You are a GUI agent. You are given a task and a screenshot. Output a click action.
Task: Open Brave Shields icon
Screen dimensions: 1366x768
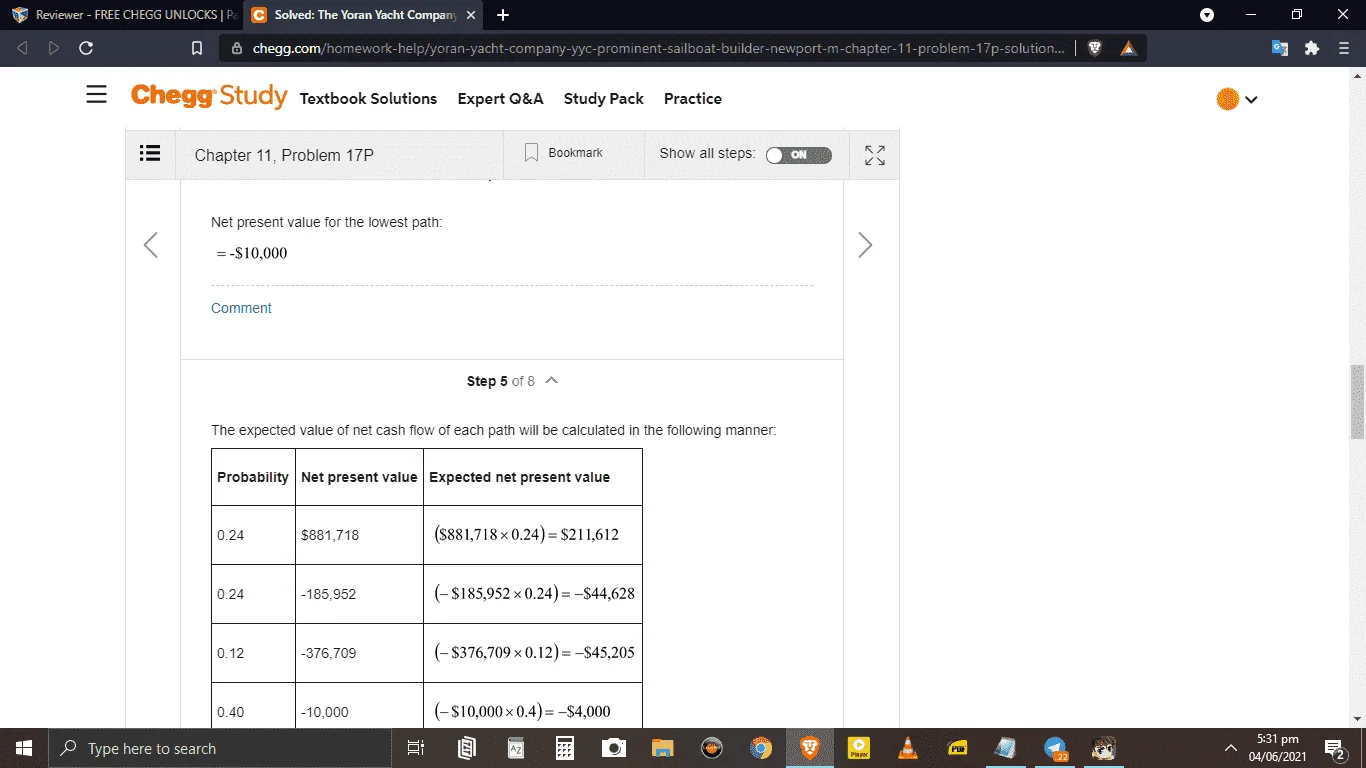(1095, 48)
